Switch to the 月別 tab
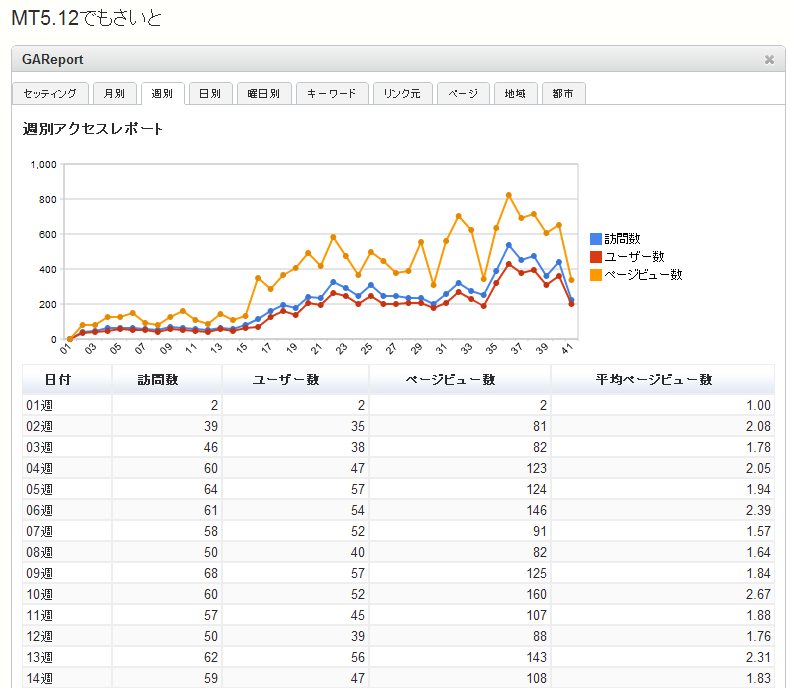Screen dimensions: 789x688 pyautogui.click(x=114, y=94)
